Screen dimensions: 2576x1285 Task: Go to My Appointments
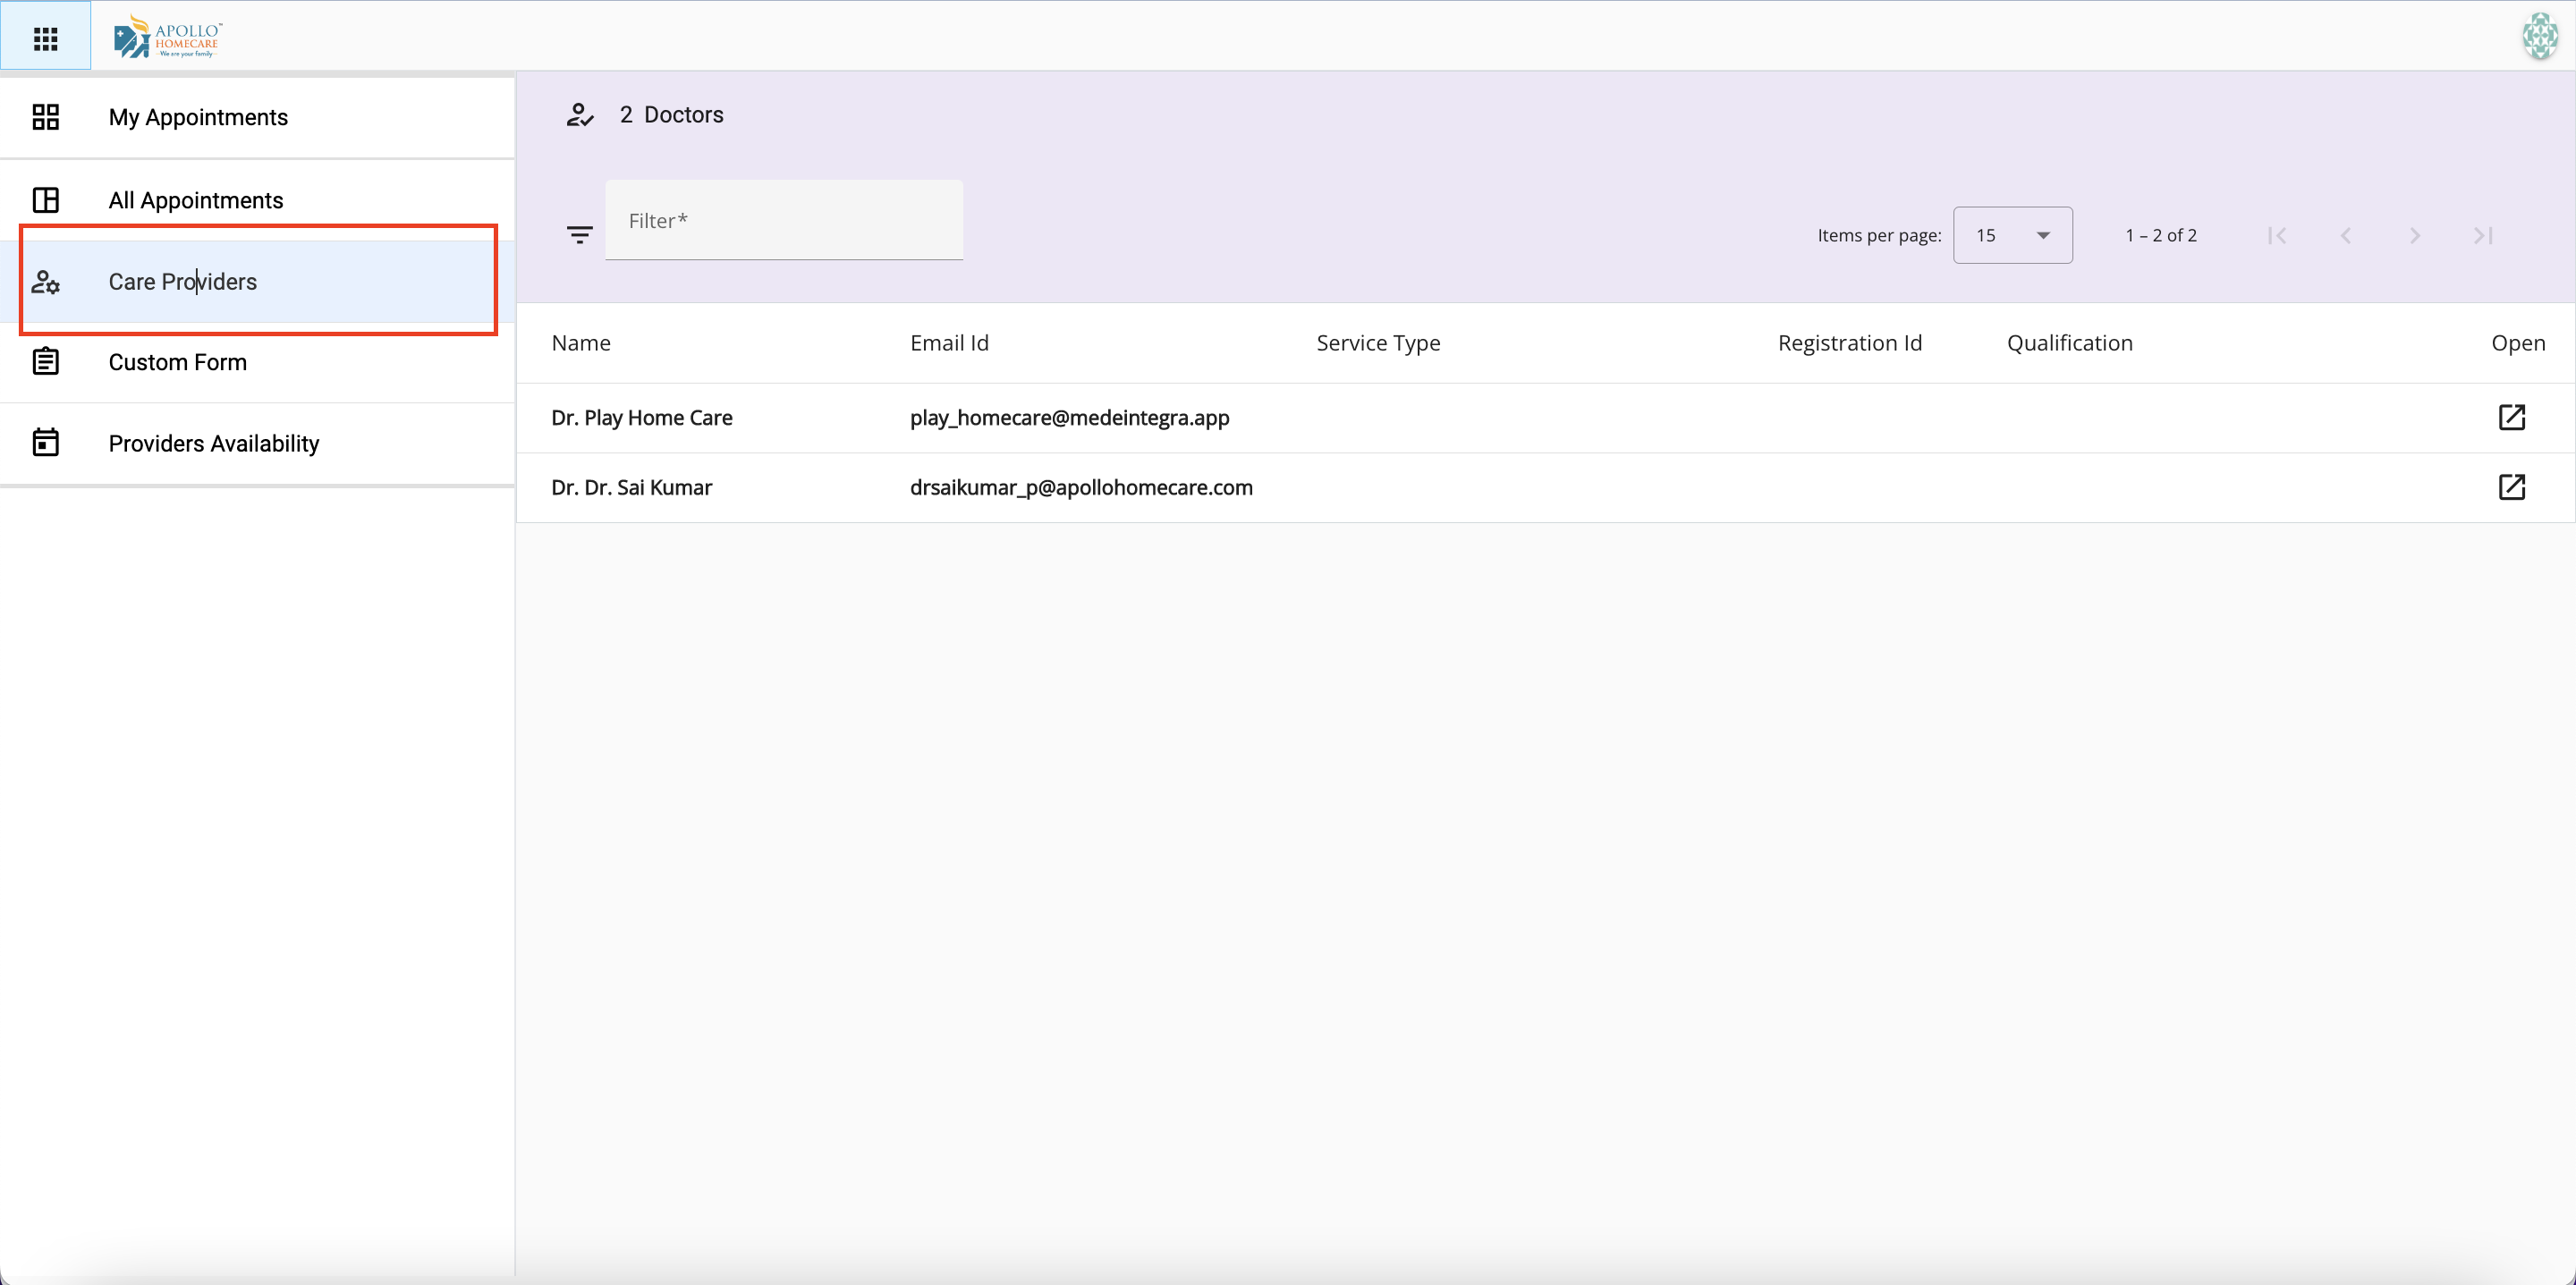coord(198,117)
